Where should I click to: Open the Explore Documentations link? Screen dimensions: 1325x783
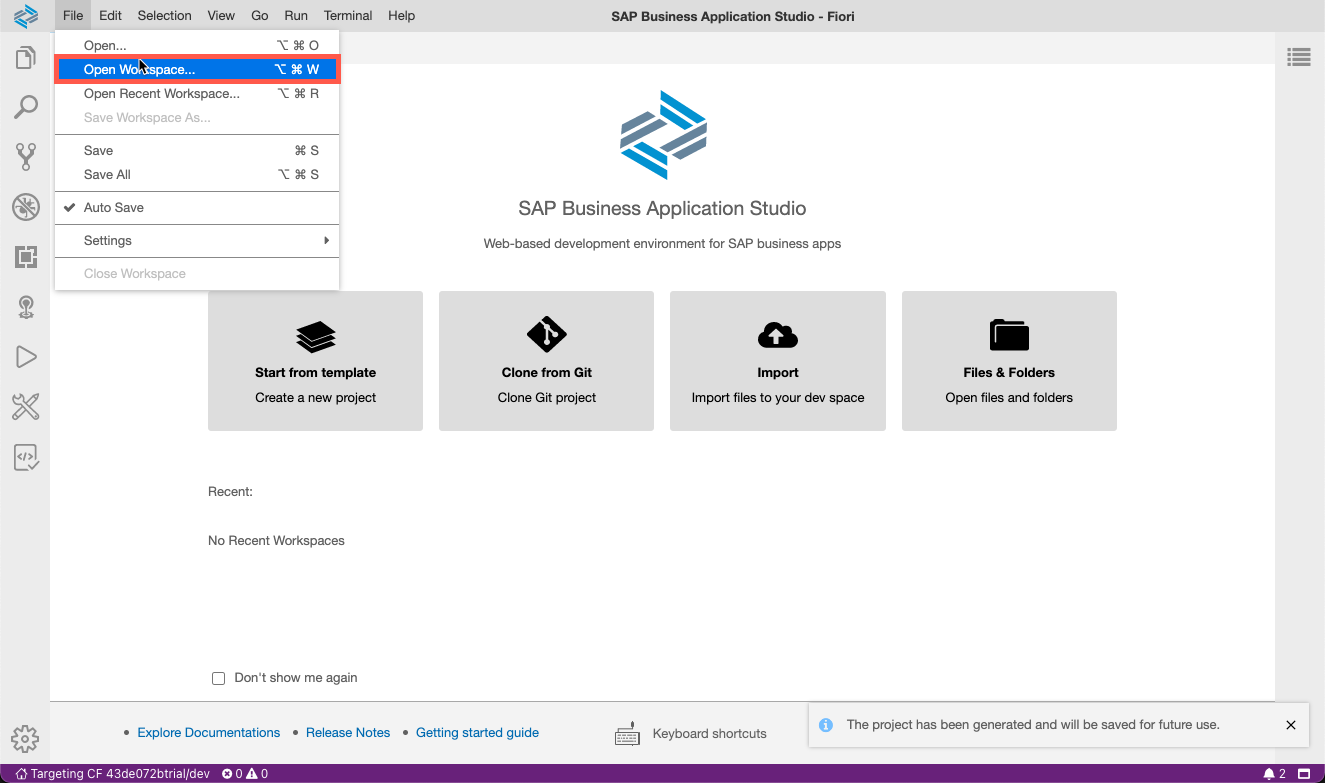[x=209, y=733]
